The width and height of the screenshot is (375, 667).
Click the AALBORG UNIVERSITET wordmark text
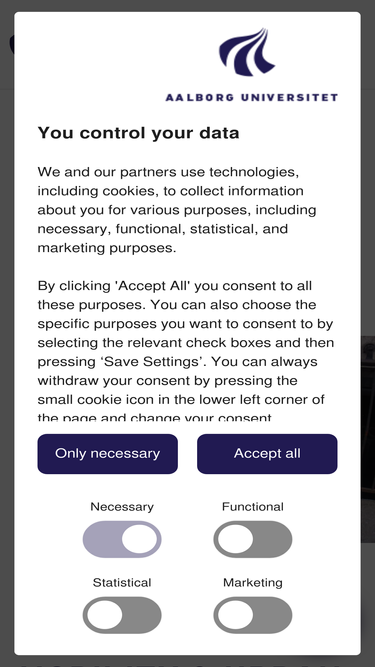pyautogui.click(x=252, y=97)
